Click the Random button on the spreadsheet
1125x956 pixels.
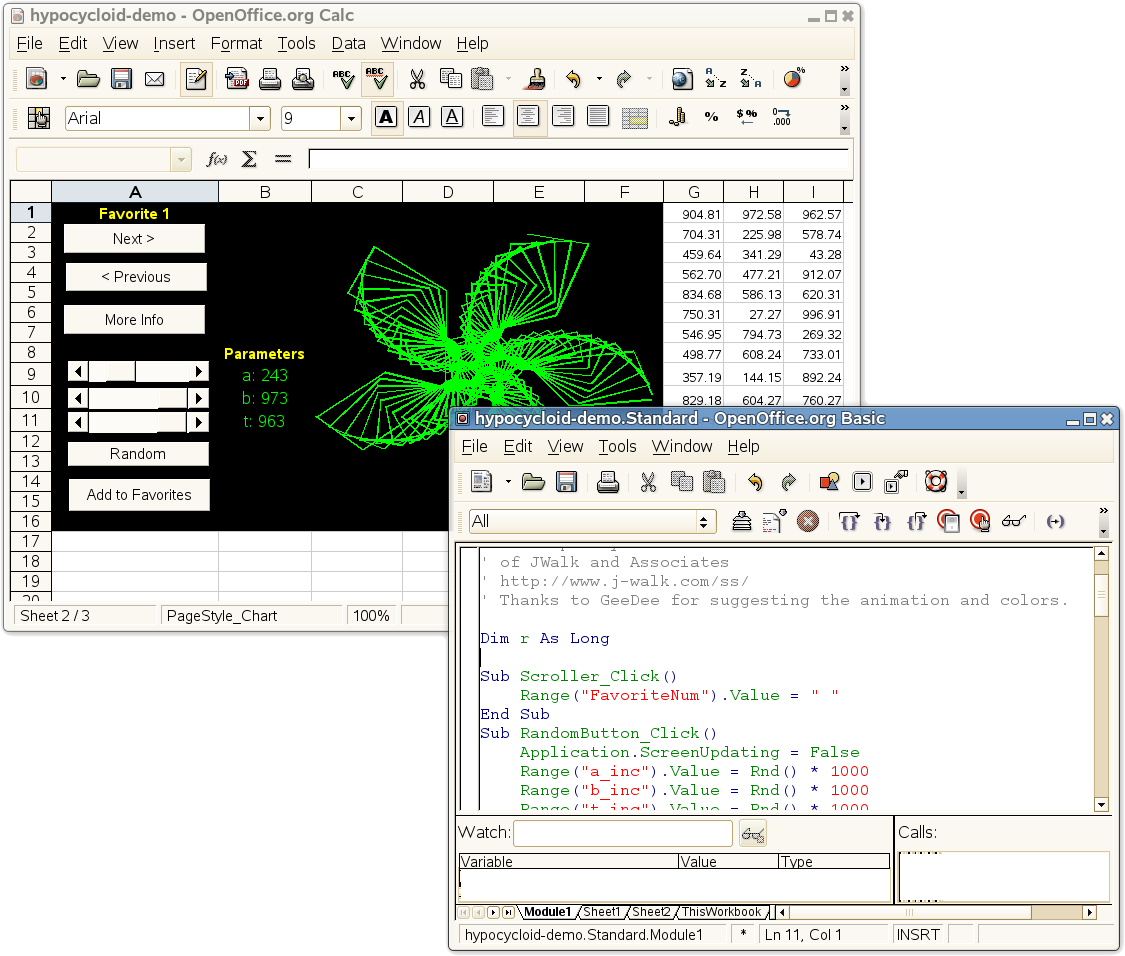click(137, 453)
